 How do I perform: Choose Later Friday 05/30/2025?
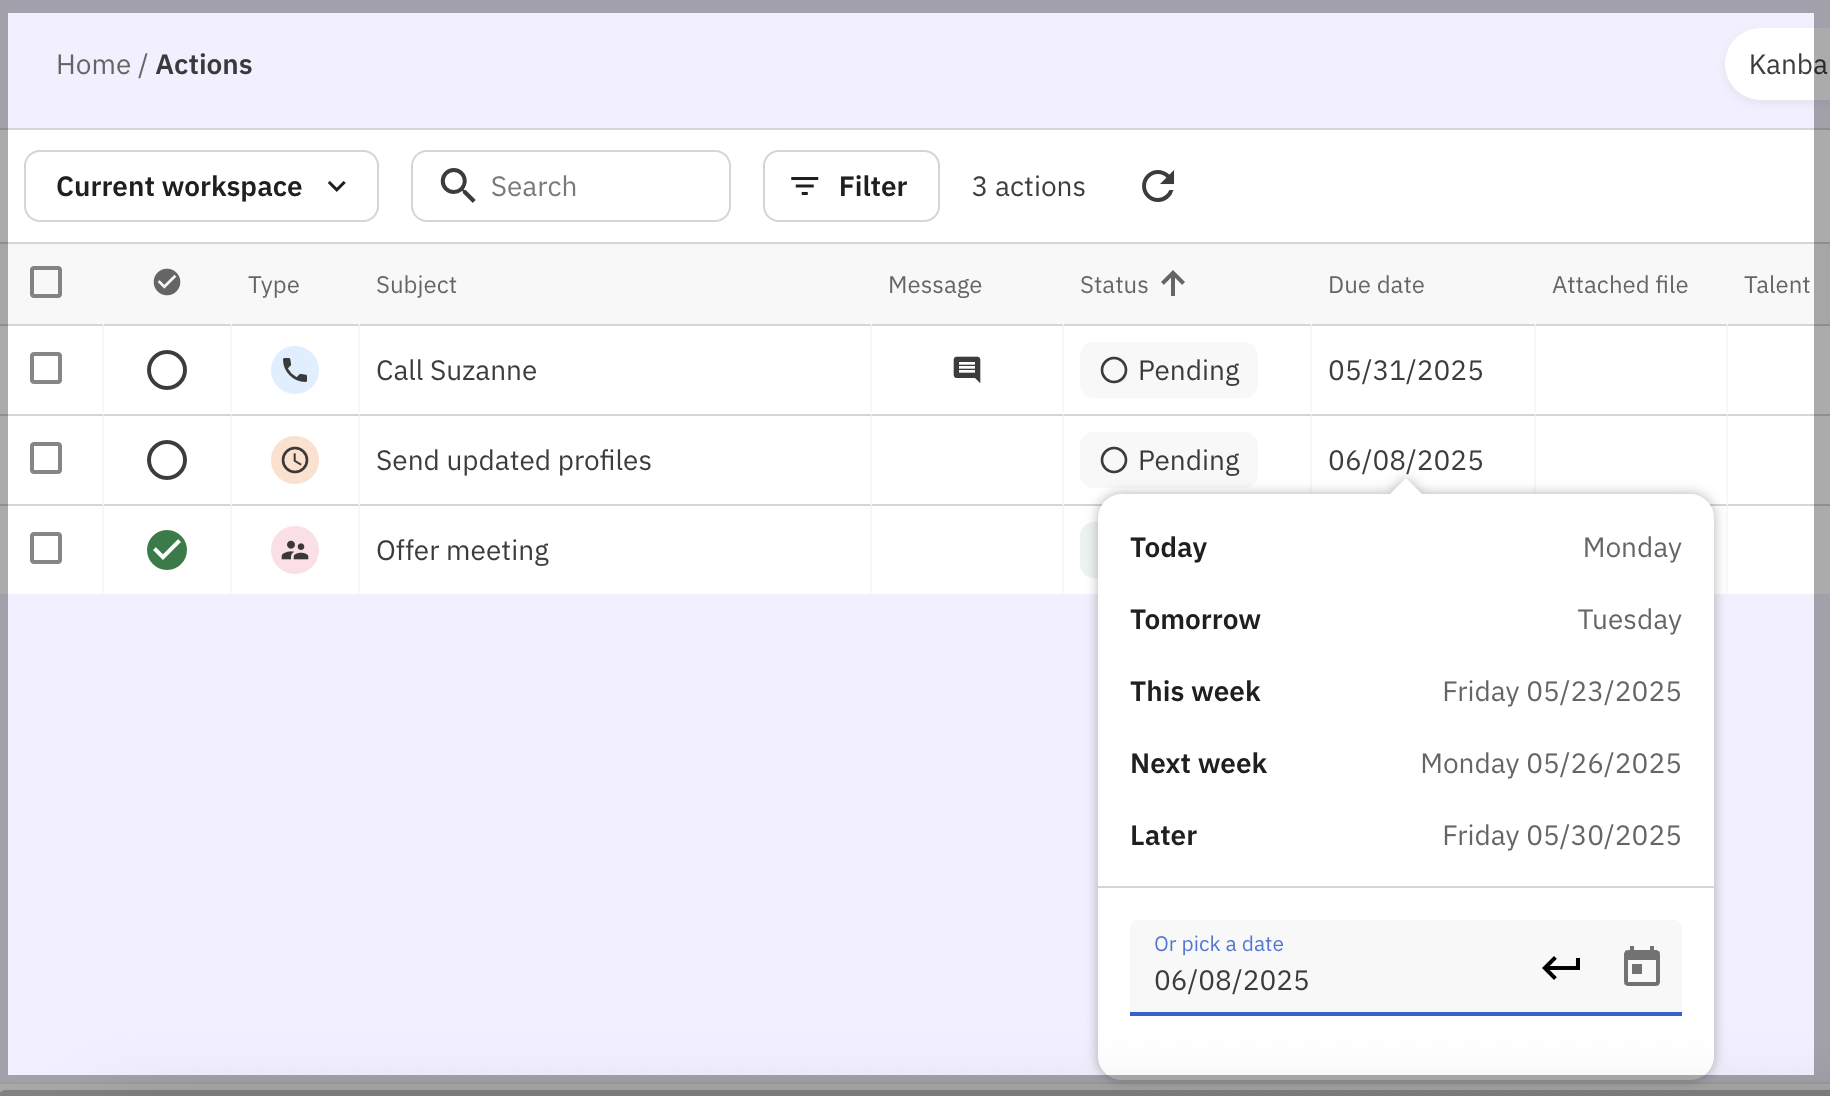tap(1406, 836)
